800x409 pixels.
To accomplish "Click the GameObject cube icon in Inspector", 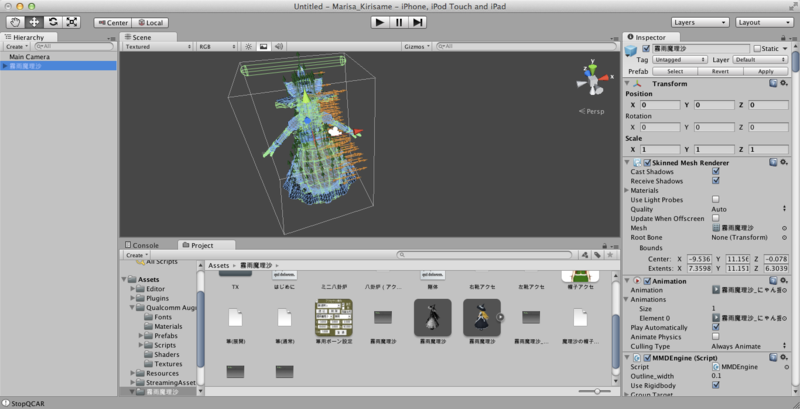I will point(631,50).
